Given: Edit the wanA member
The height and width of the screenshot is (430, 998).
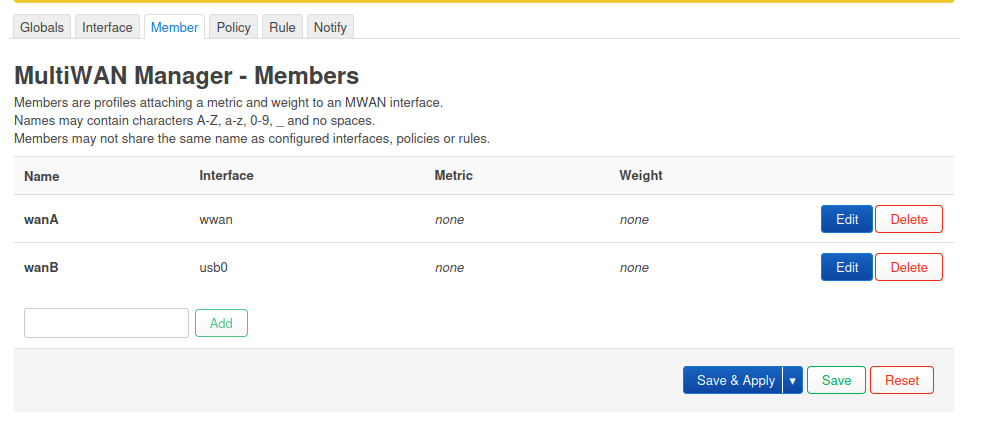Looking at the screenshot, I should pyautogui.click(x=846, y=219).
